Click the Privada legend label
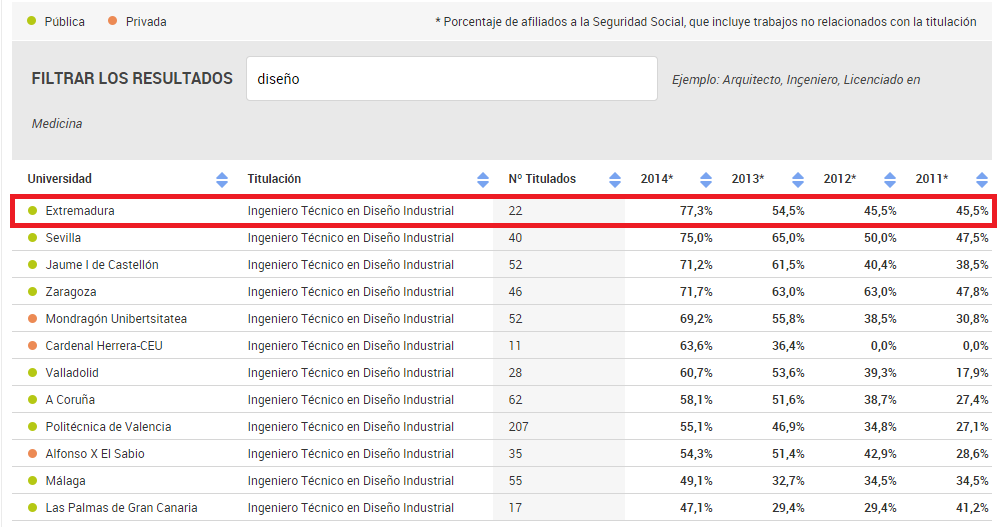Image resolution: width=1002 pixels, height=527 pixels. click(146, 22)
